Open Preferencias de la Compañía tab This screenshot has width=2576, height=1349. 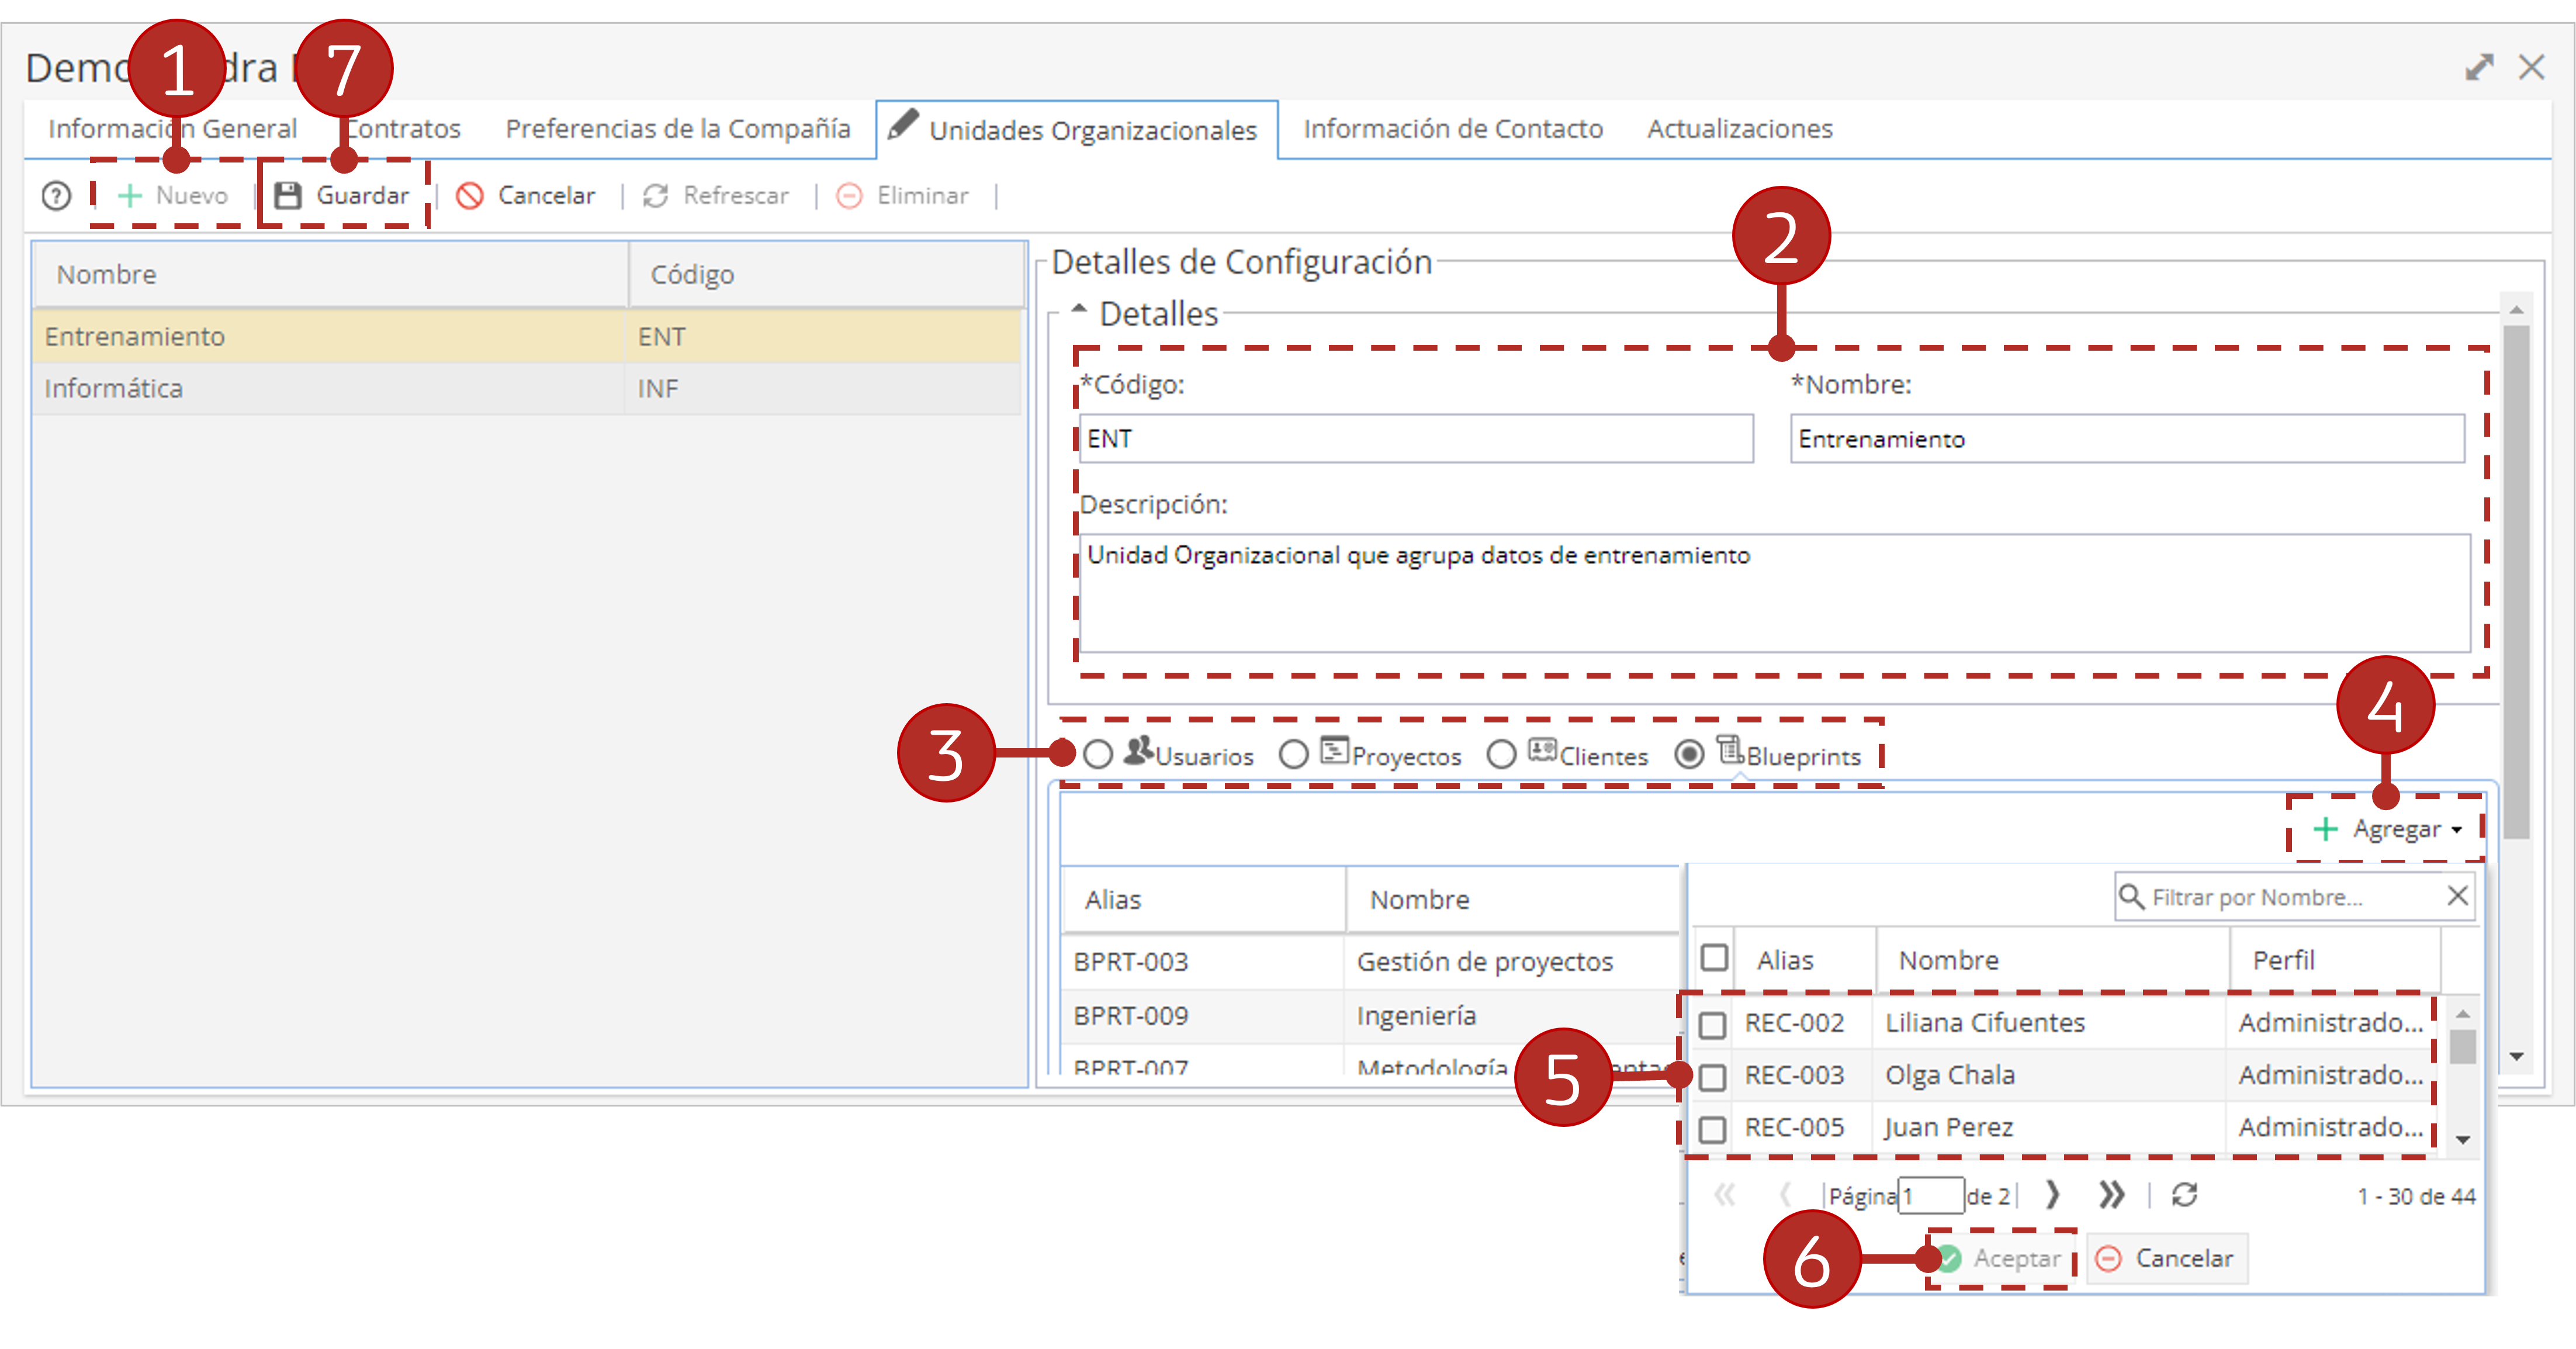click(677, 128)
